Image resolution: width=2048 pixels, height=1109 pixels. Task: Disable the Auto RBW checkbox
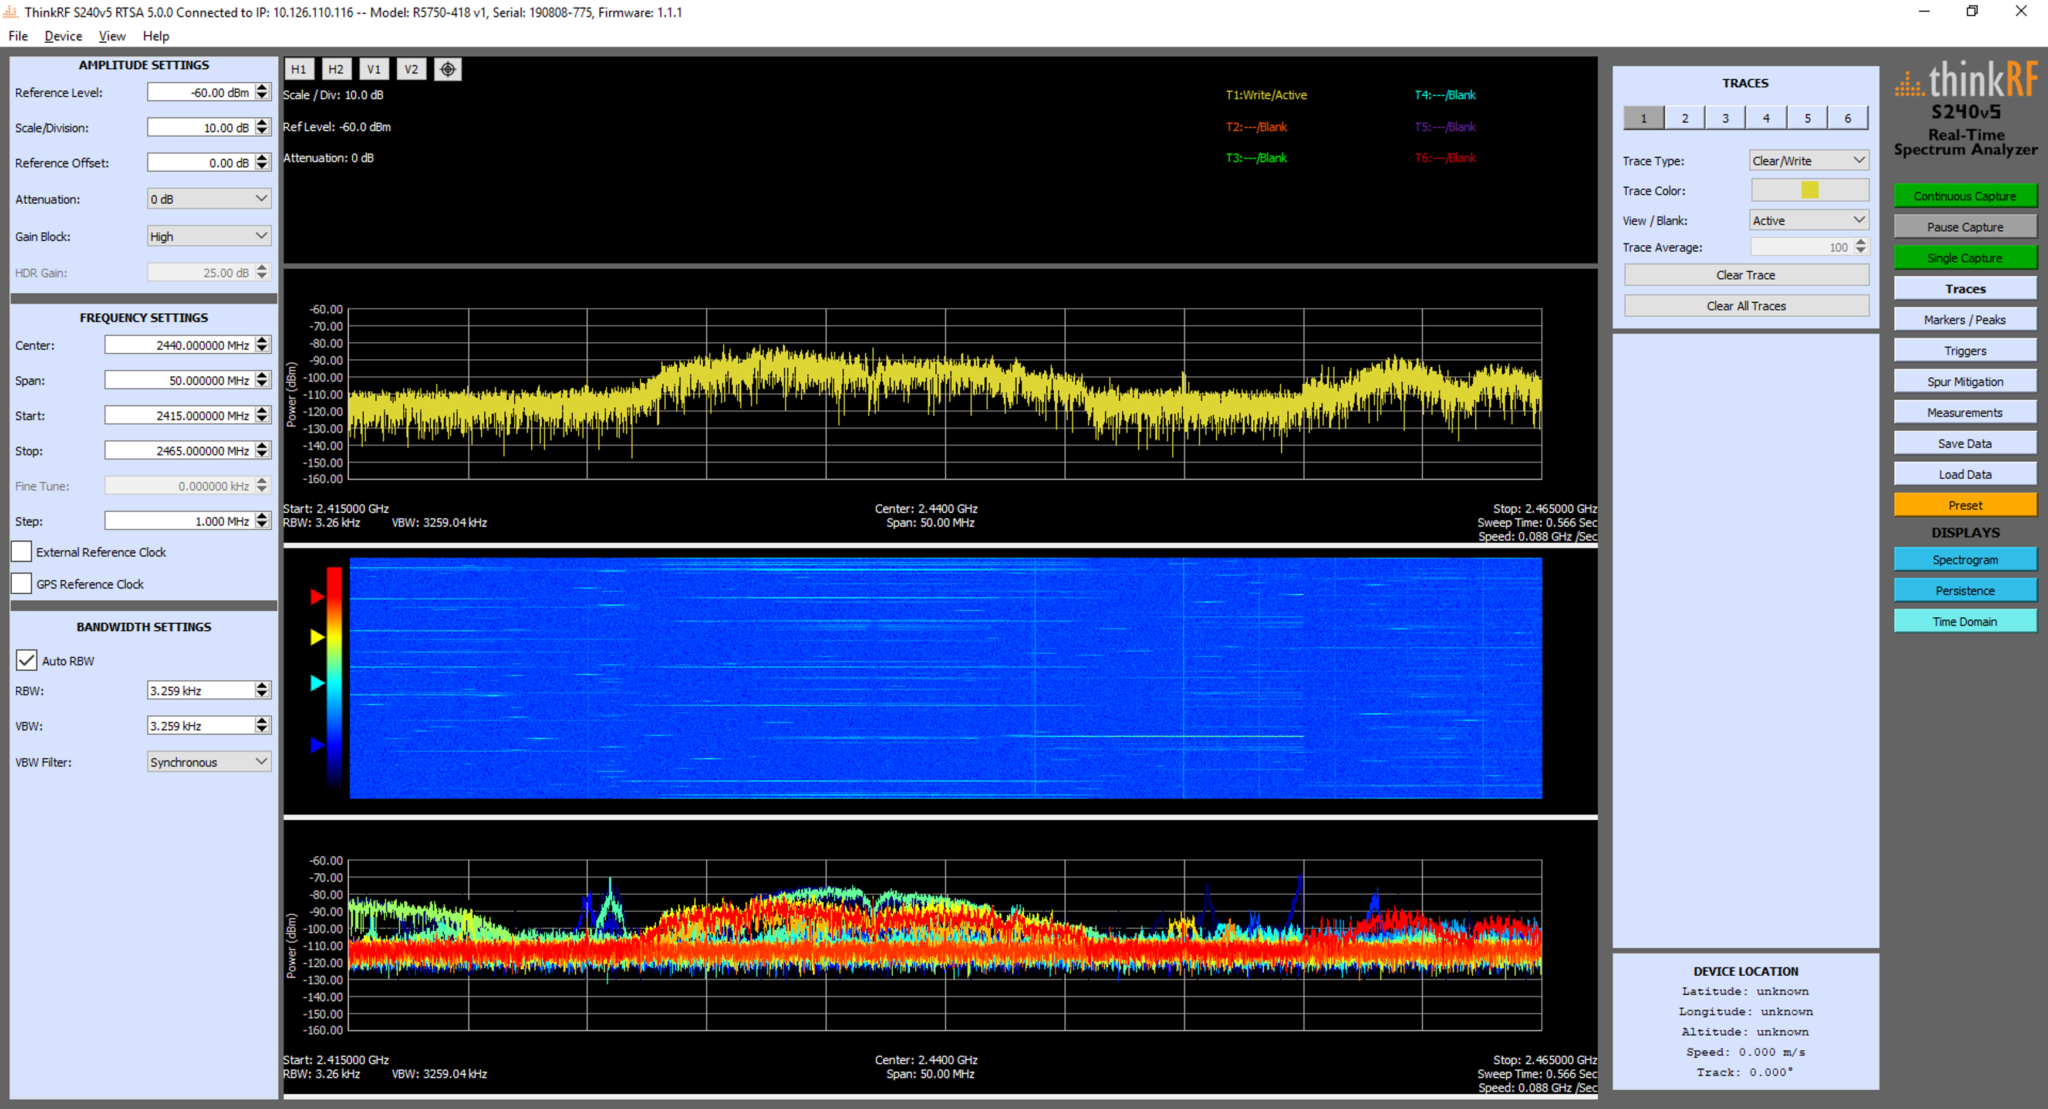coord(26,659)
